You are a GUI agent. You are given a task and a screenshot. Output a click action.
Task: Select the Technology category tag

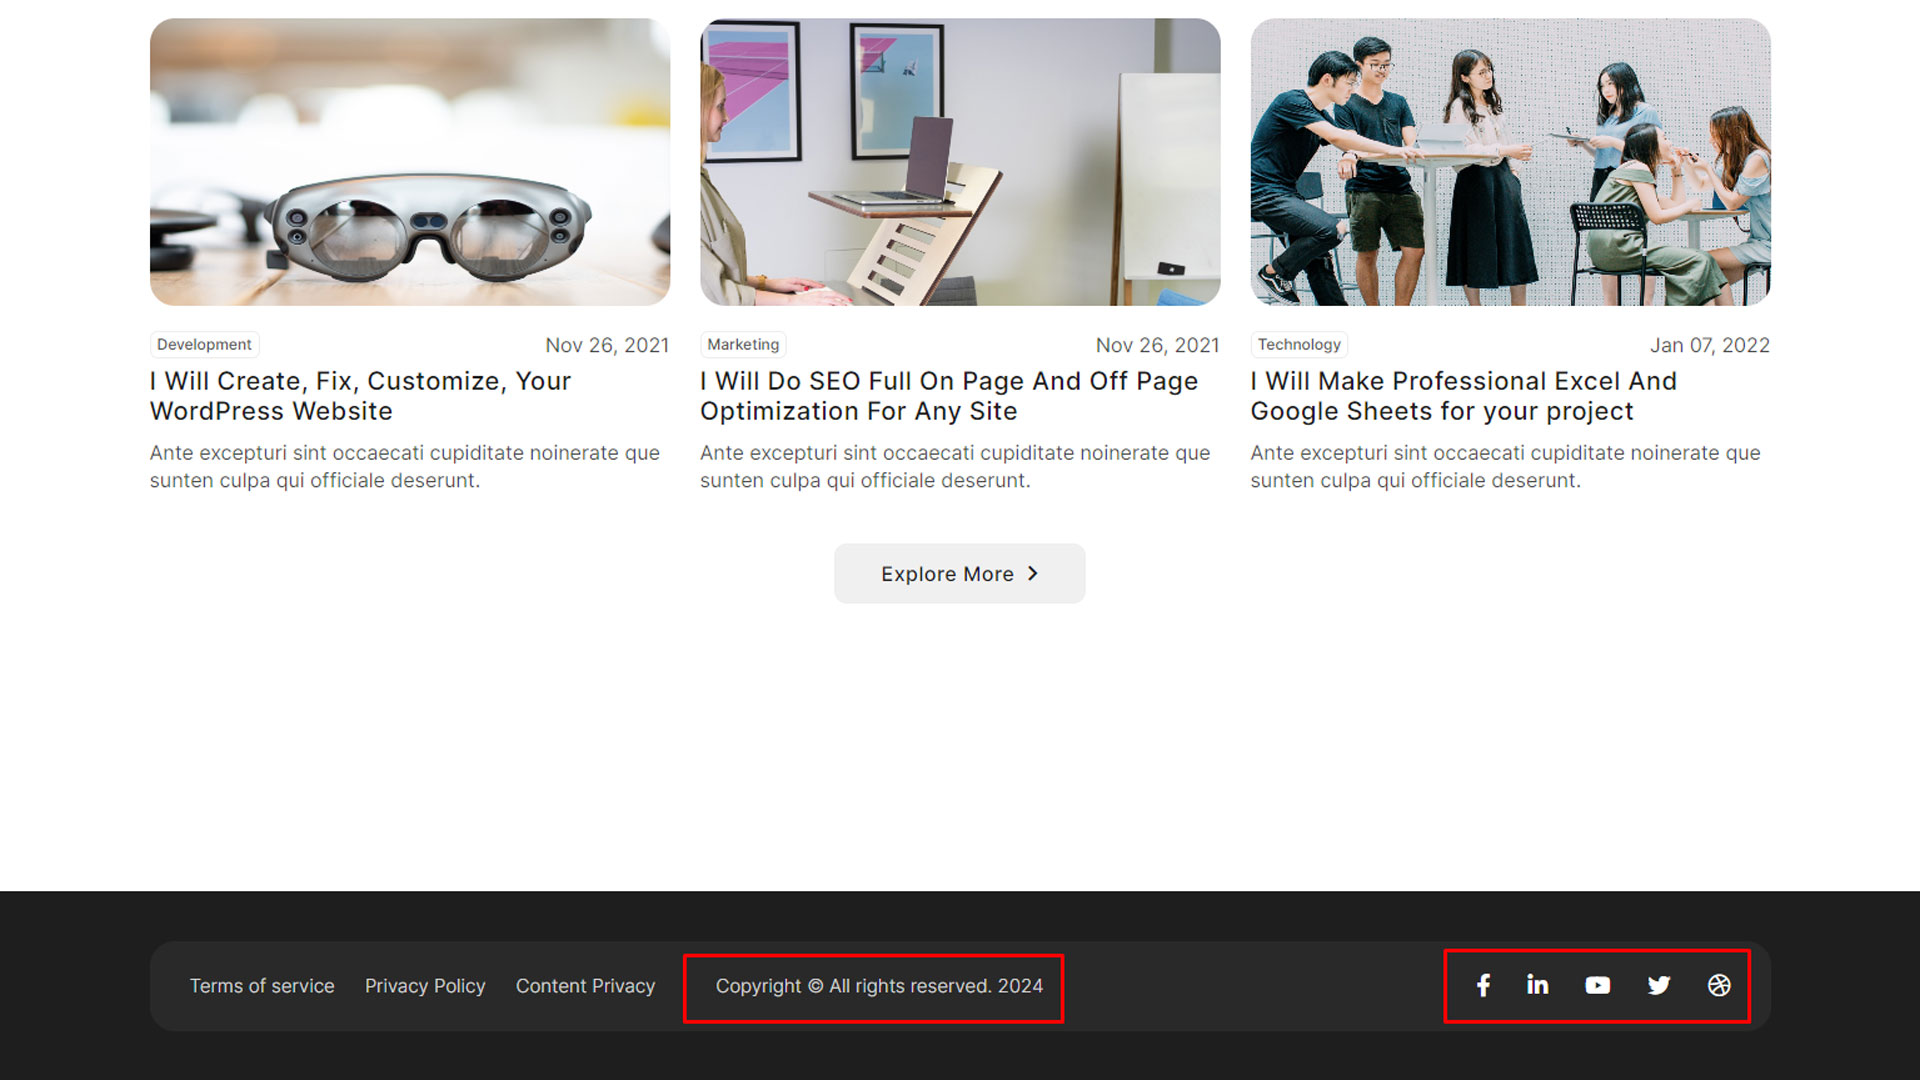click(x=1299, y=345)
